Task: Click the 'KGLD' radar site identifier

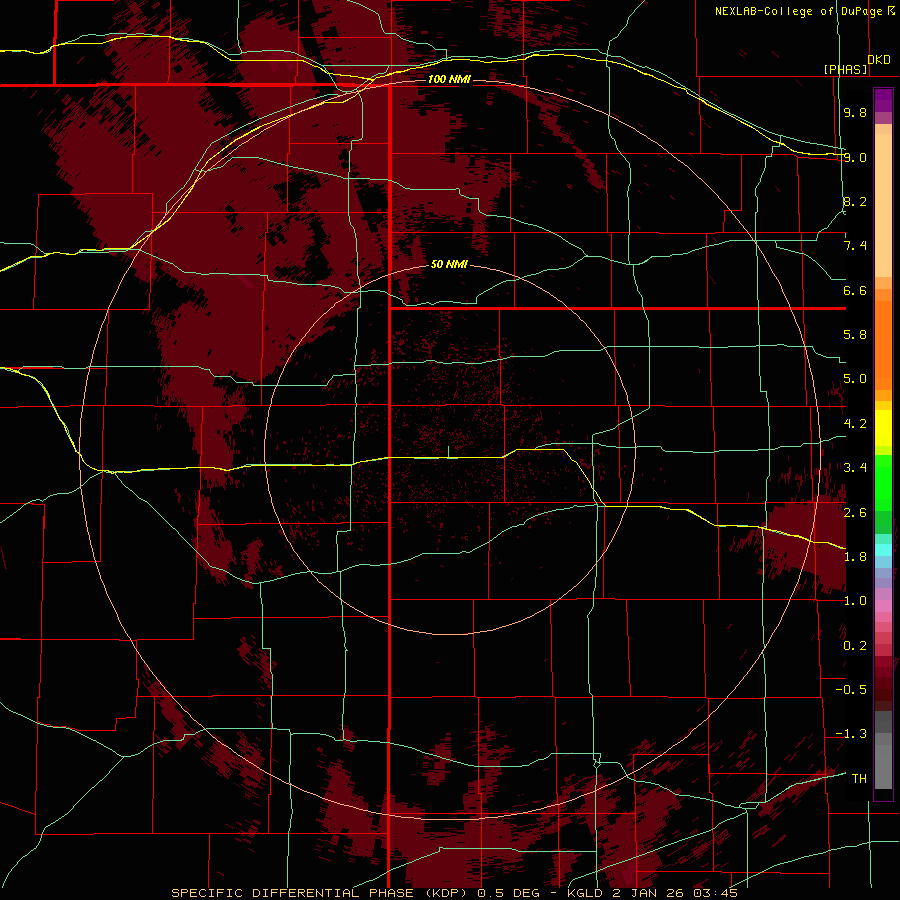Action: click(585, 893)
